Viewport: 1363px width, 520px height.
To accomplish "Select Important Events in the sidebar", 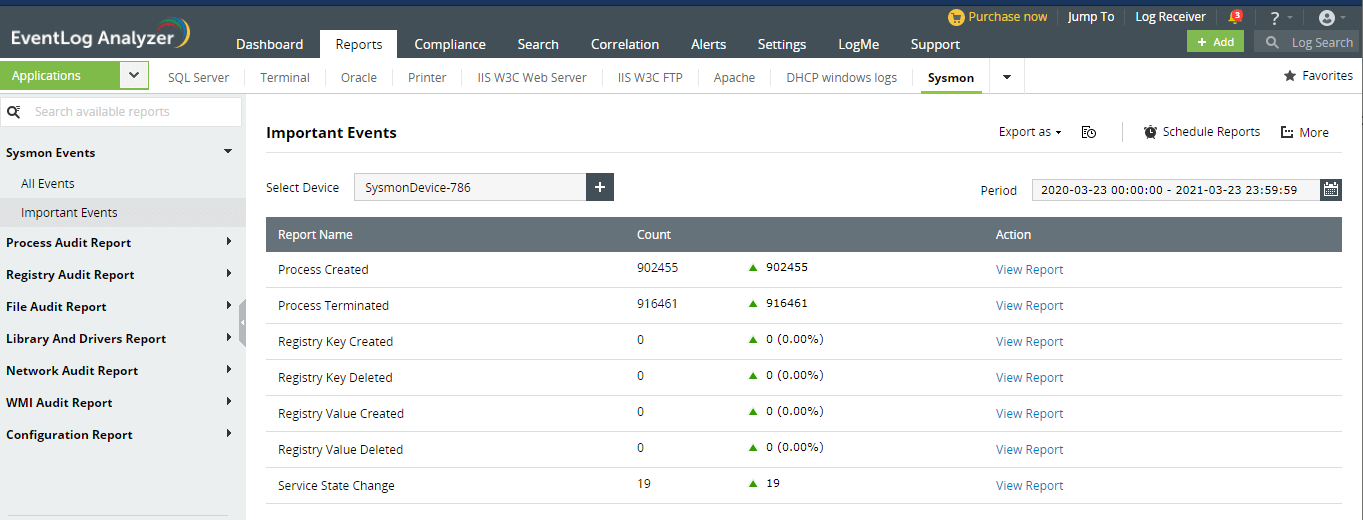I will pyautogui.click(x=69, y=212).
